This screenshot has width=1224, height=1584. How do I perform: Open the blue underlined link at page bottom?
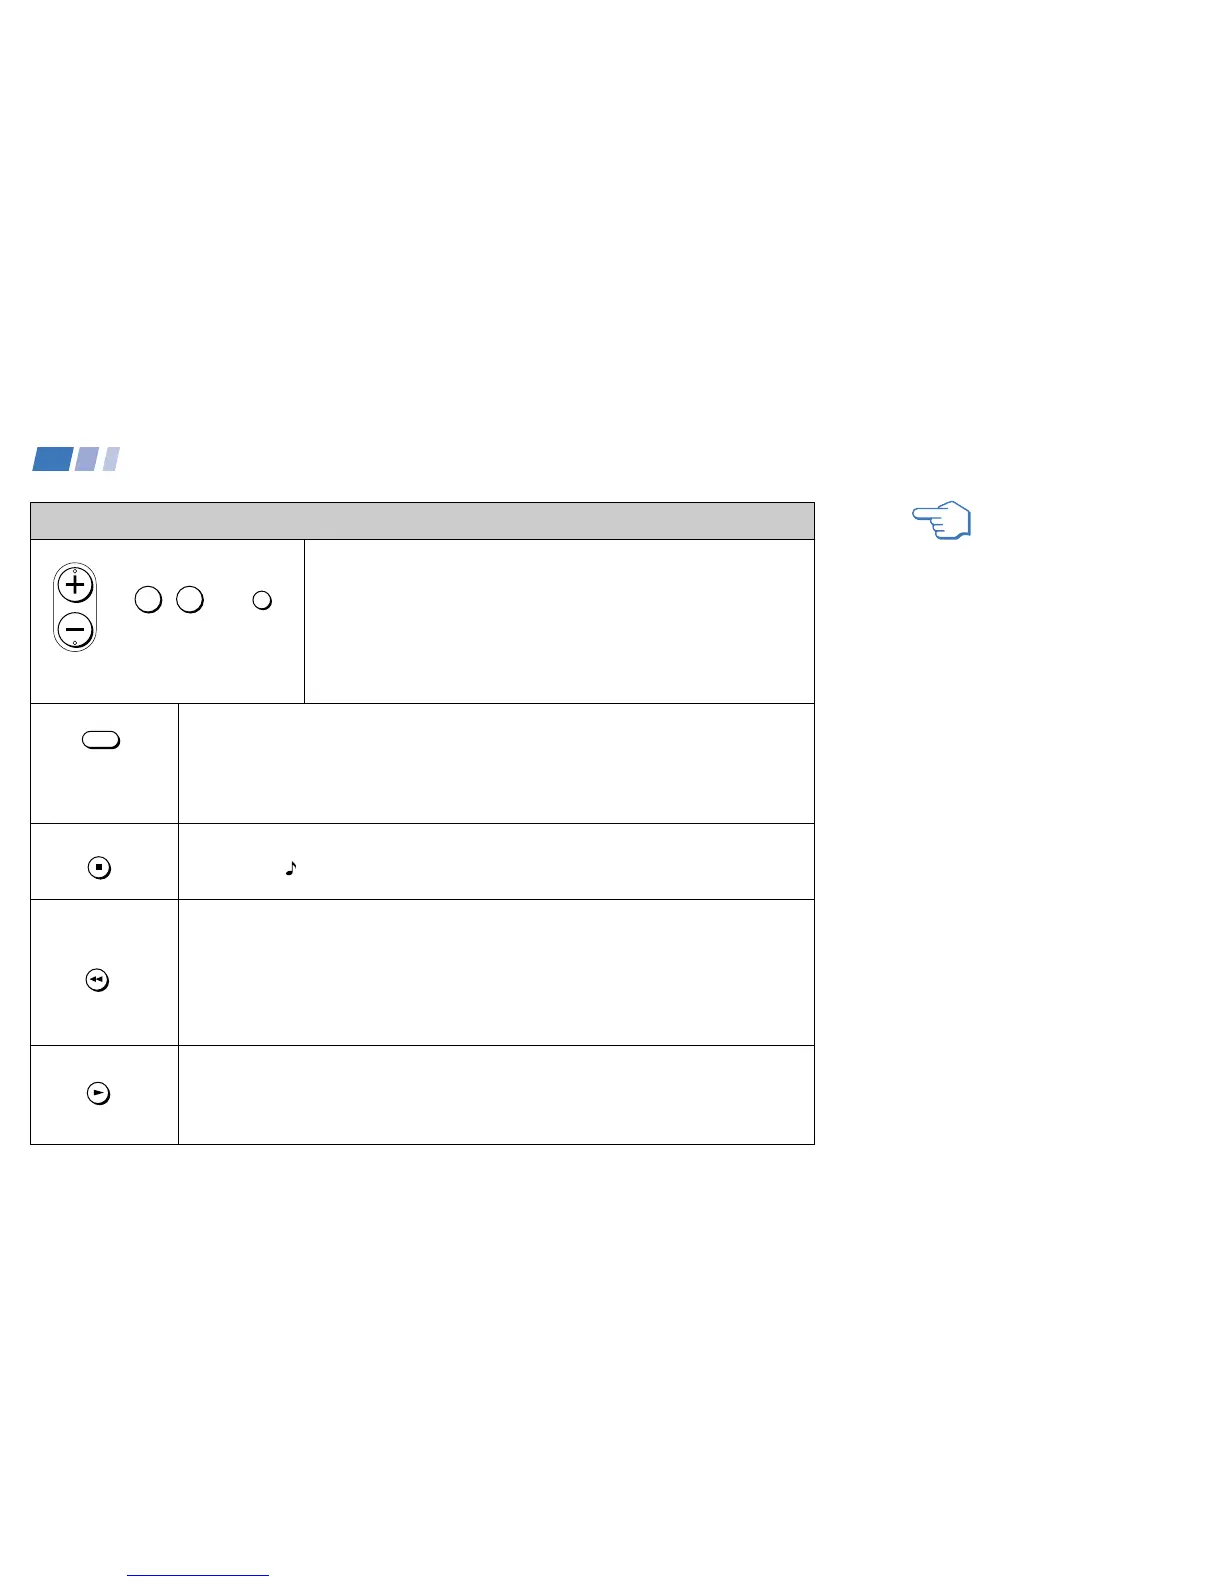(x=198, y=1575)
